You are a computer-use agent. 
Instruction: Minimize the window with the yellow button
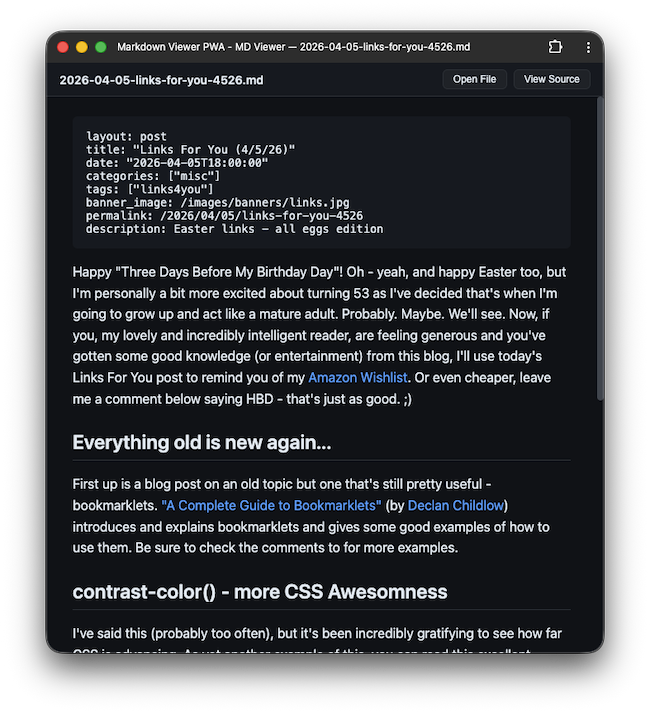tap(81, 47)
